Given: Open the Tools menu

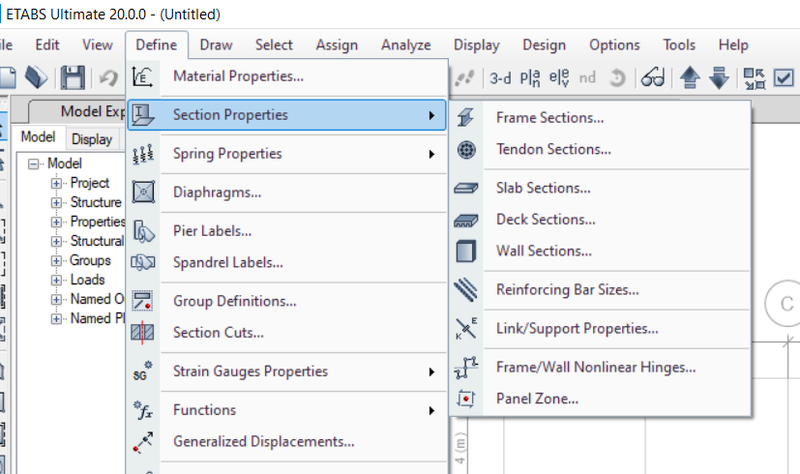Looking at the screenshot, I should [679, 45].
